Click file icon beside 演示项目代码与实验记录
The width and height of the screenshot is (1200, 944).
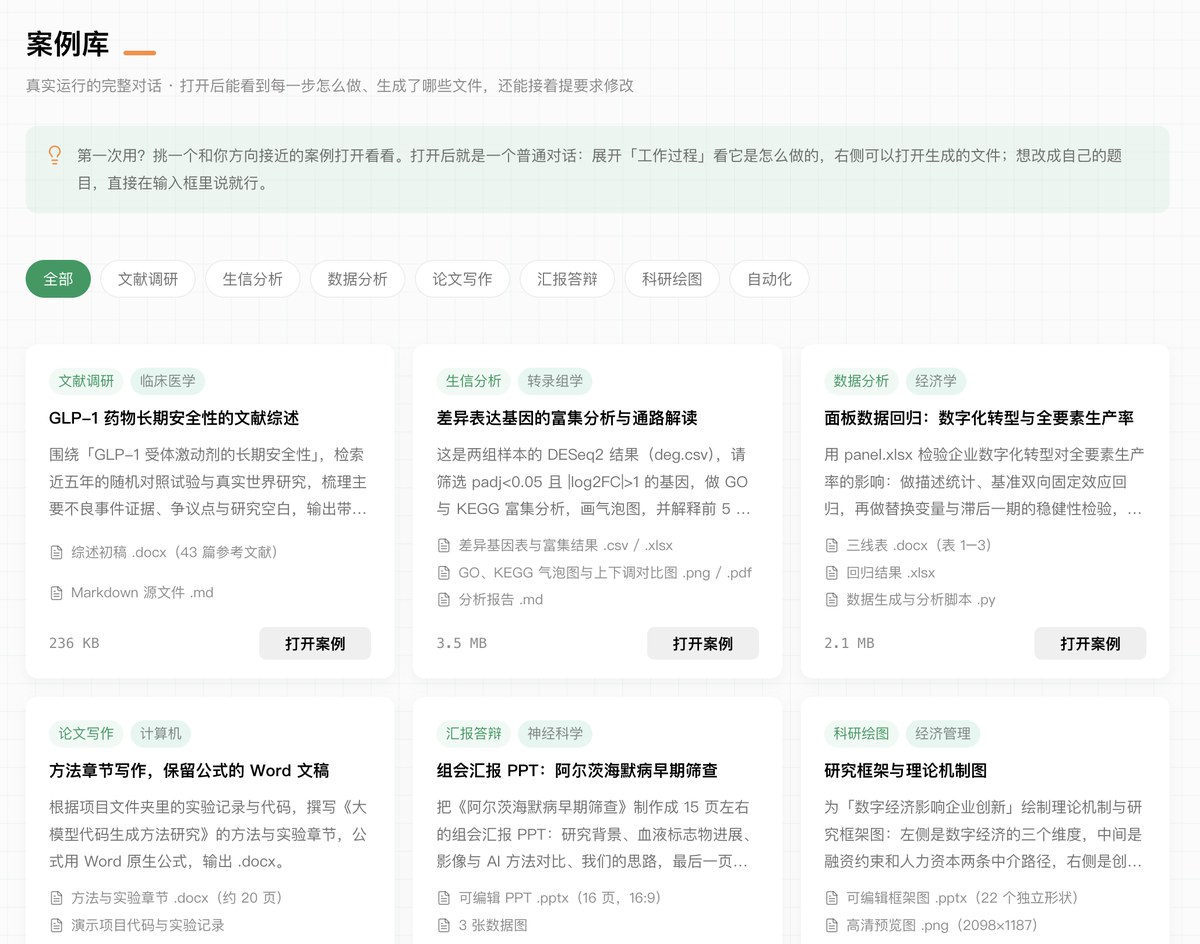pos(56,925)
